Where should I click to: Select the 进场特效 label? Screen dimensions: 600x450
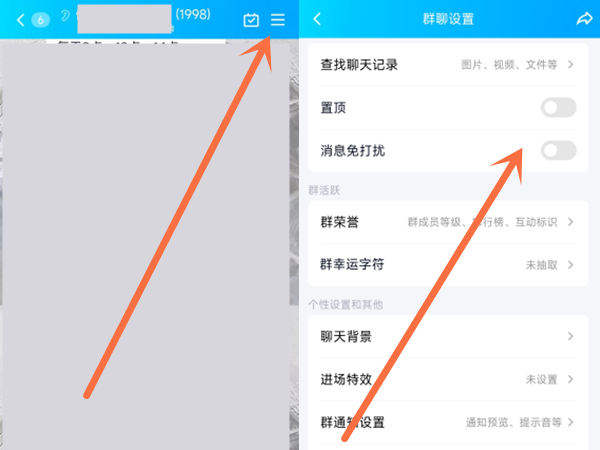click(345, 380)
